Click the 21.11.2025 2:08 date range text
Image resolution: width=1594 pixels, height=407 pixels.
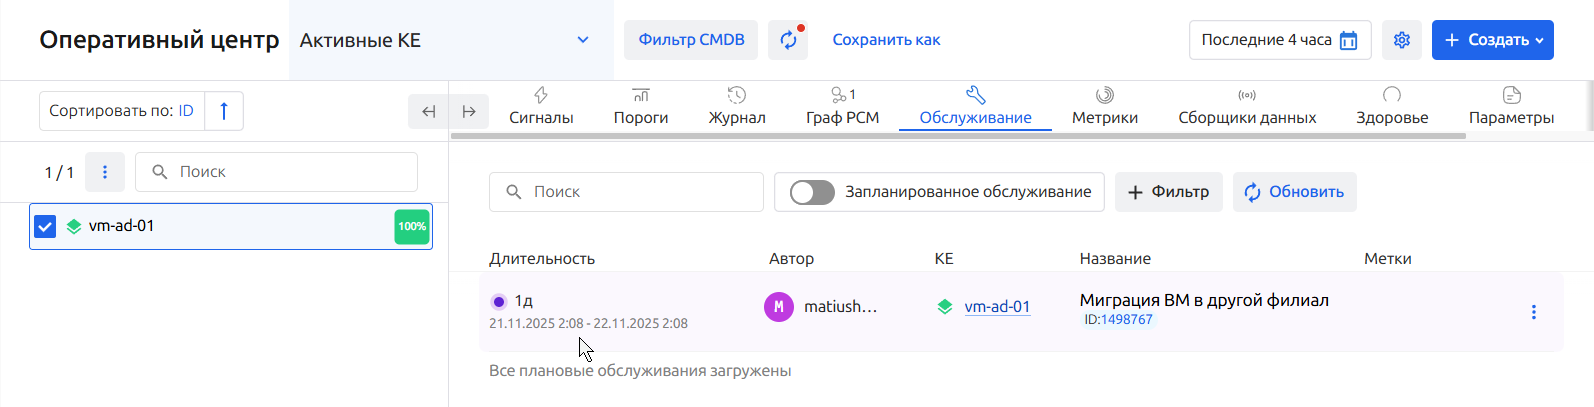[588, 323]
